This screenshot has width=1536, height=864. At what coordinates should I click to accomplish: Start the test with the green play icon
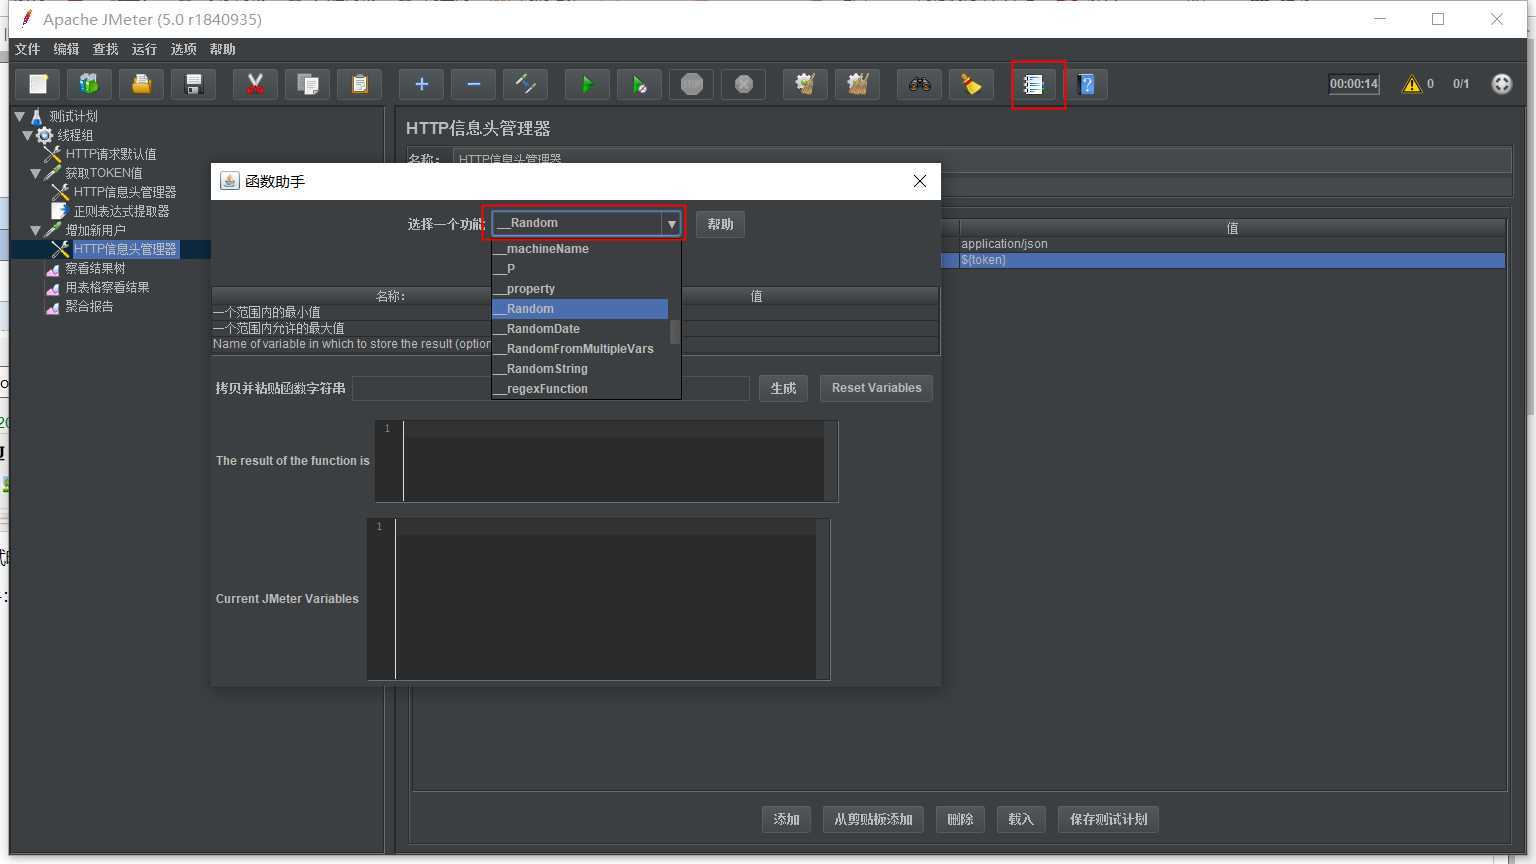point(587,84)
